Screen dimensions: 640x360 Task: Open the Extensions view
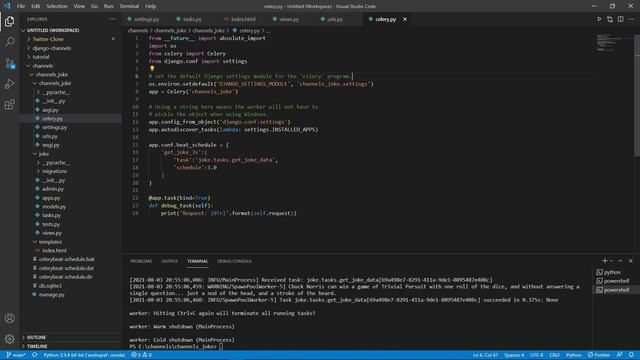9,104
